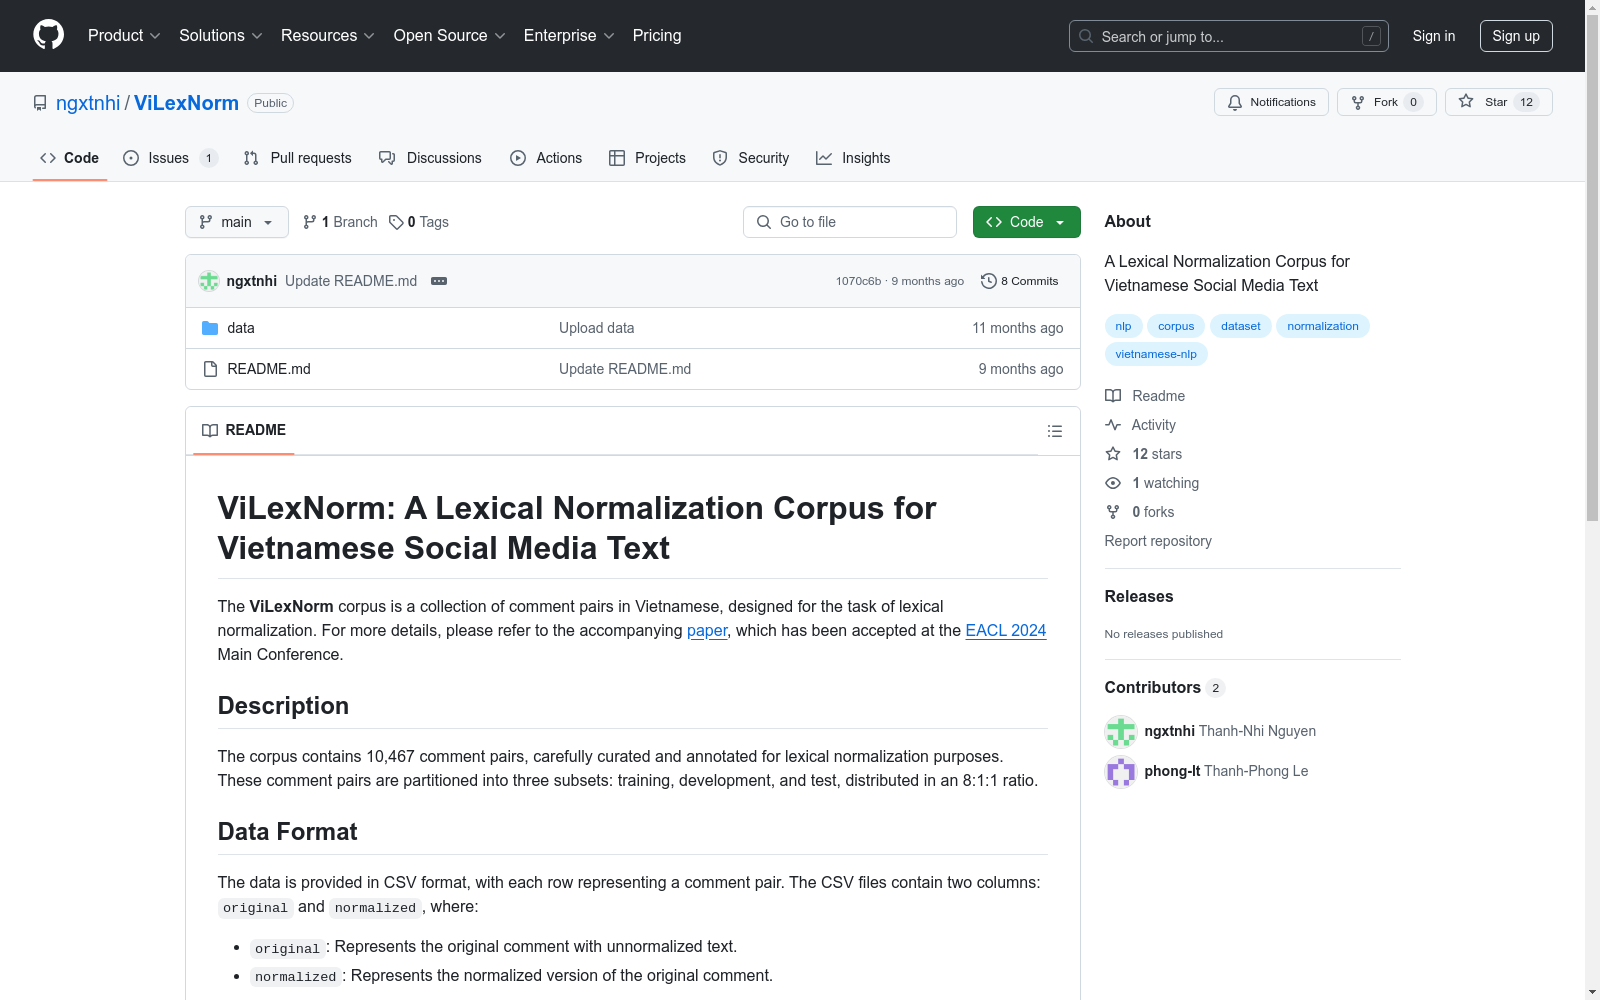Click the slash shortcut key icon in search
This screenshot has width=1600, height=1000.
1371,36
